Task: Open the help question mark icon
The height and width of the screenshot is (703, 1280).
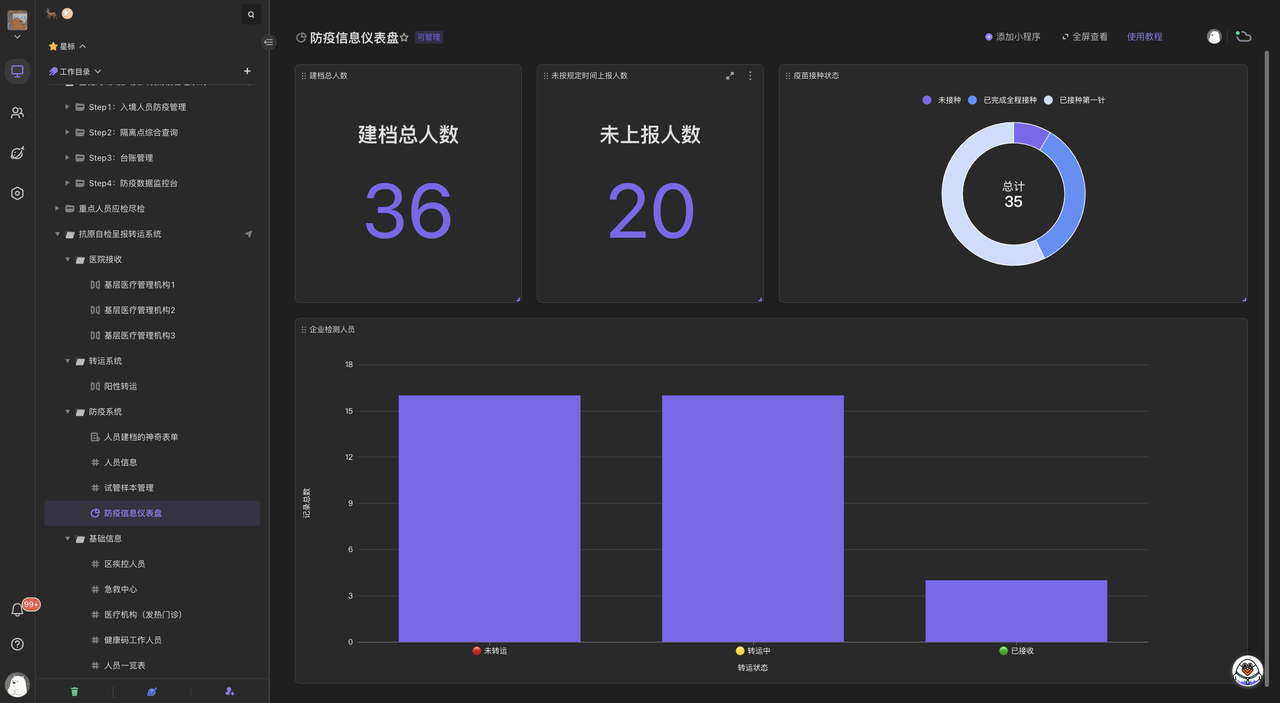Action: pyautogui.click(x=17, y=644)
